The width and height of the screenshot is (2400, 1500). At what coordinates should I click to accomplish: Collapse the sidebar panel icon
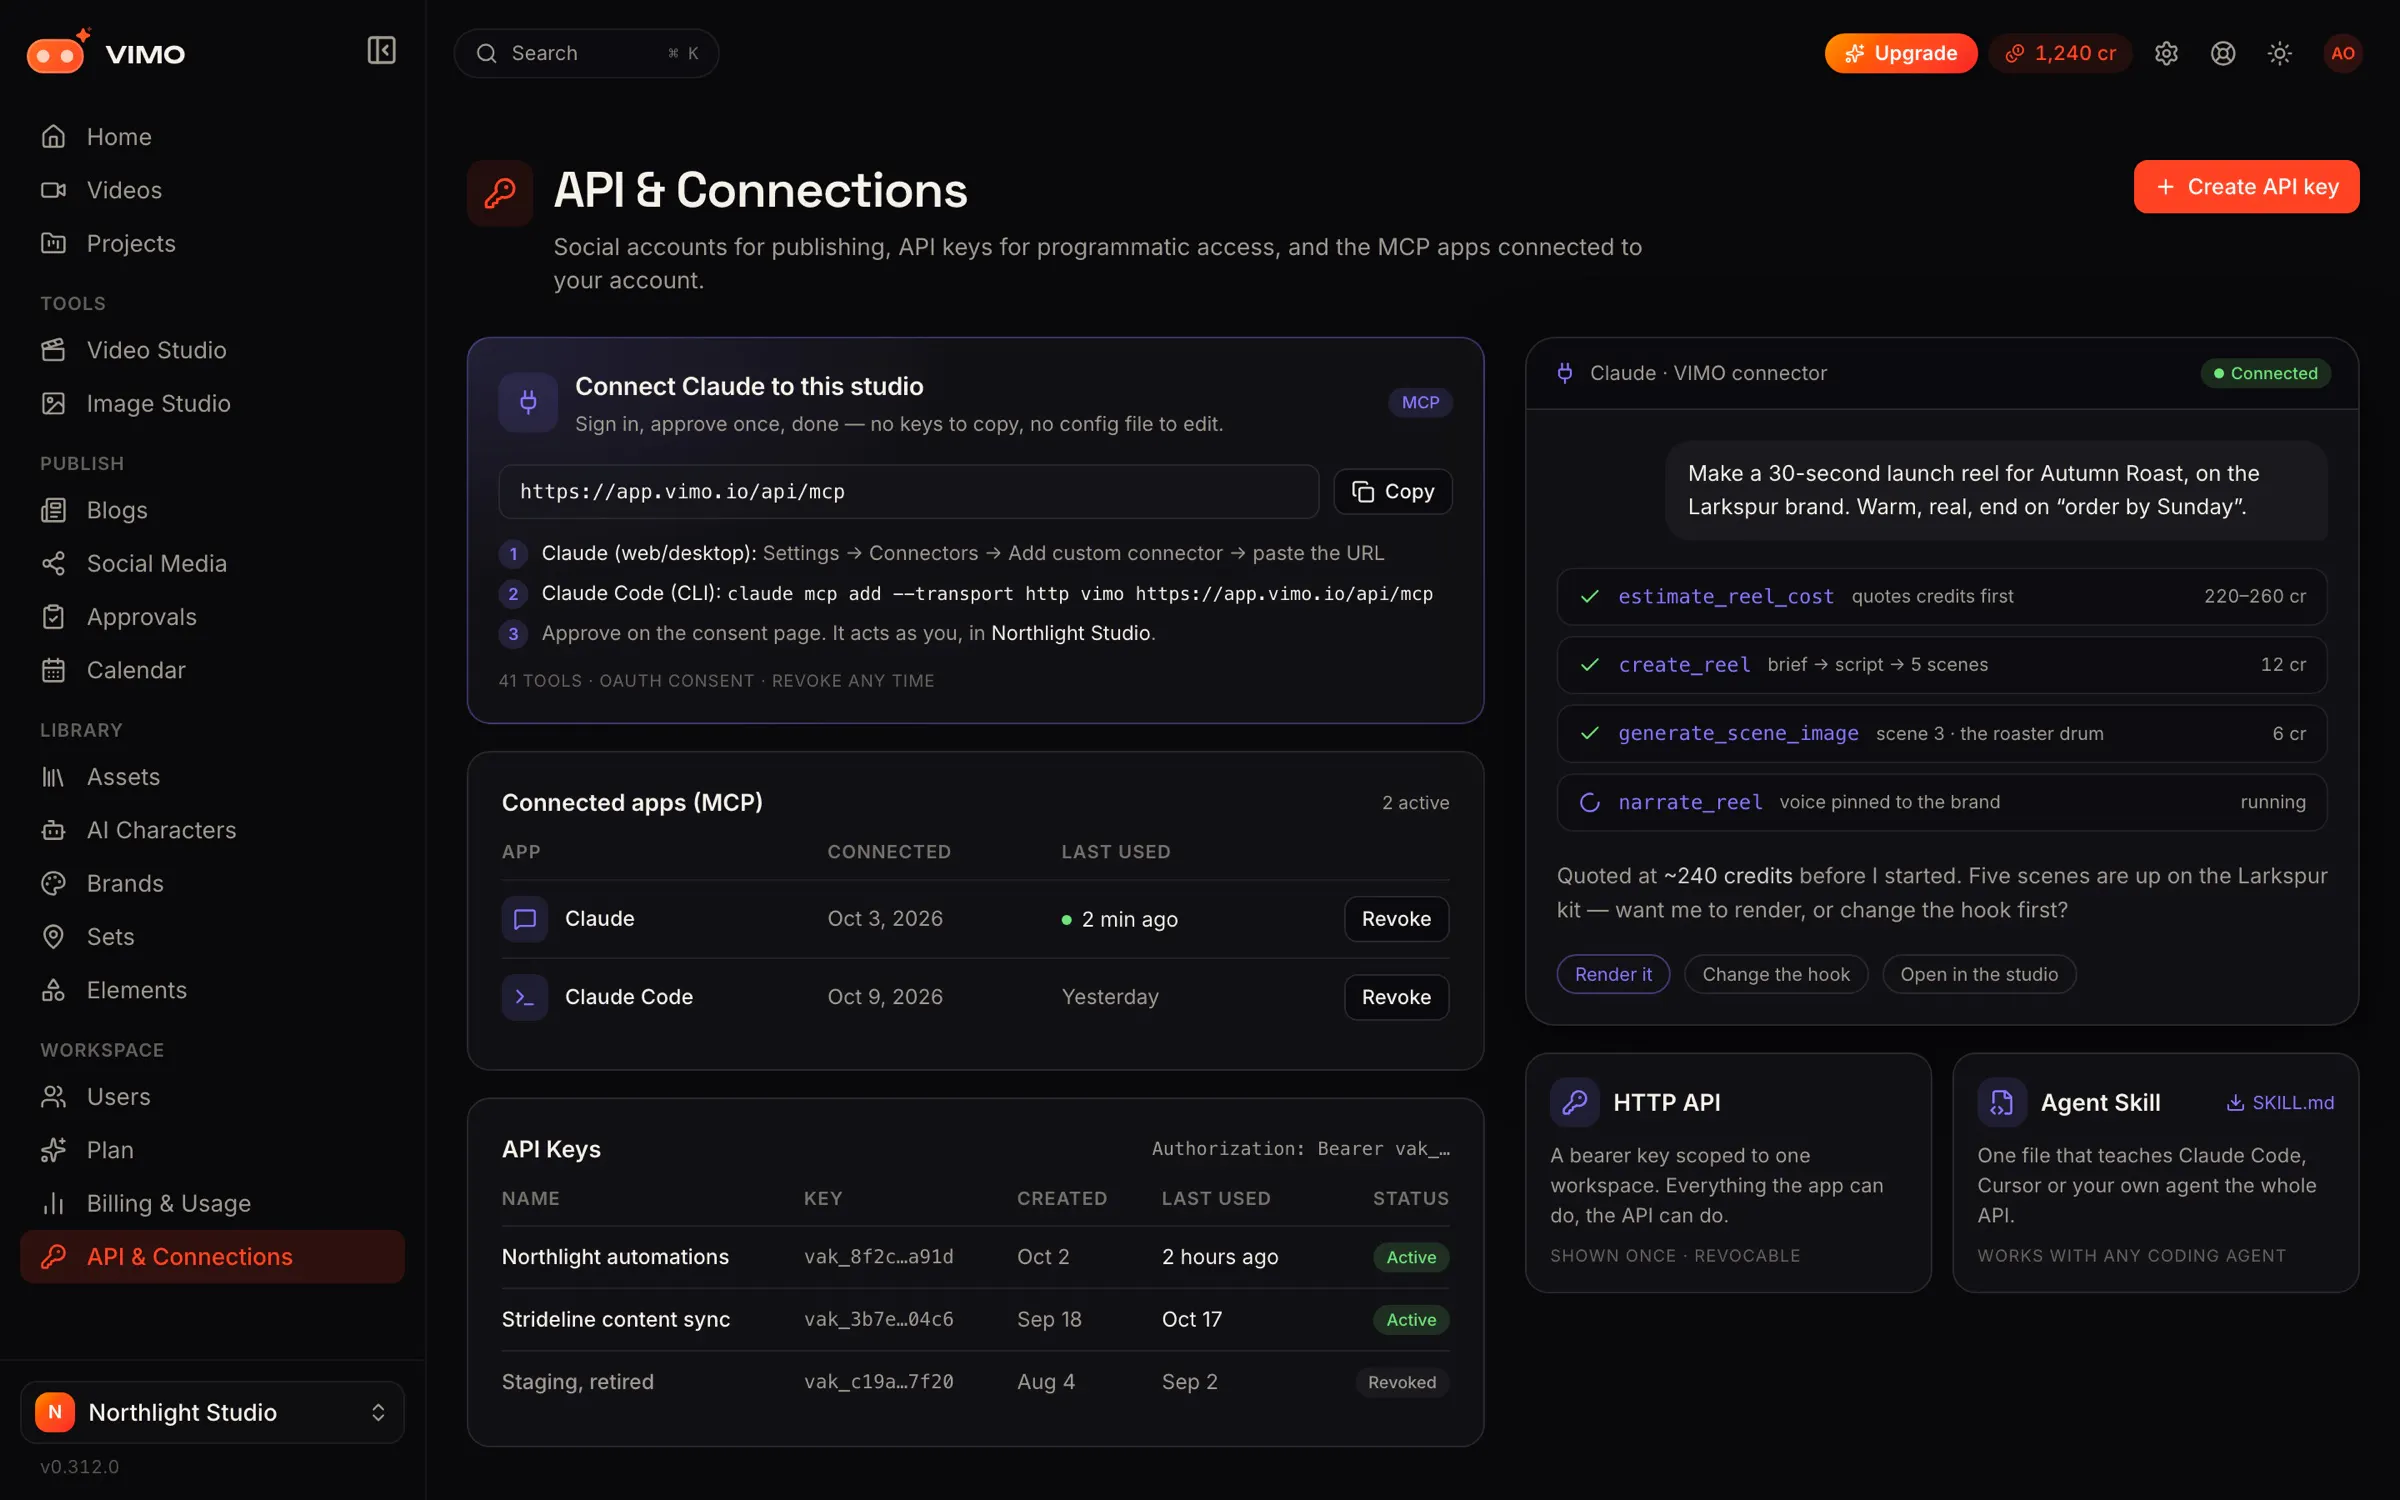click(381, 51)
